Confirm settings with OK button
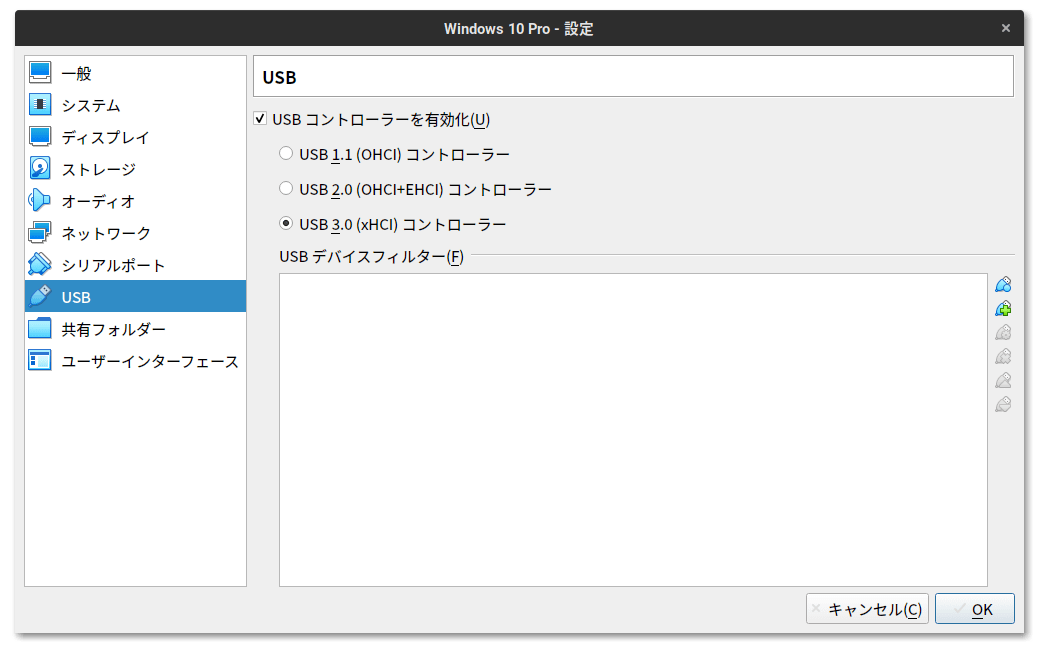Viewport: 1043px width, 653px height. [974, 609]
